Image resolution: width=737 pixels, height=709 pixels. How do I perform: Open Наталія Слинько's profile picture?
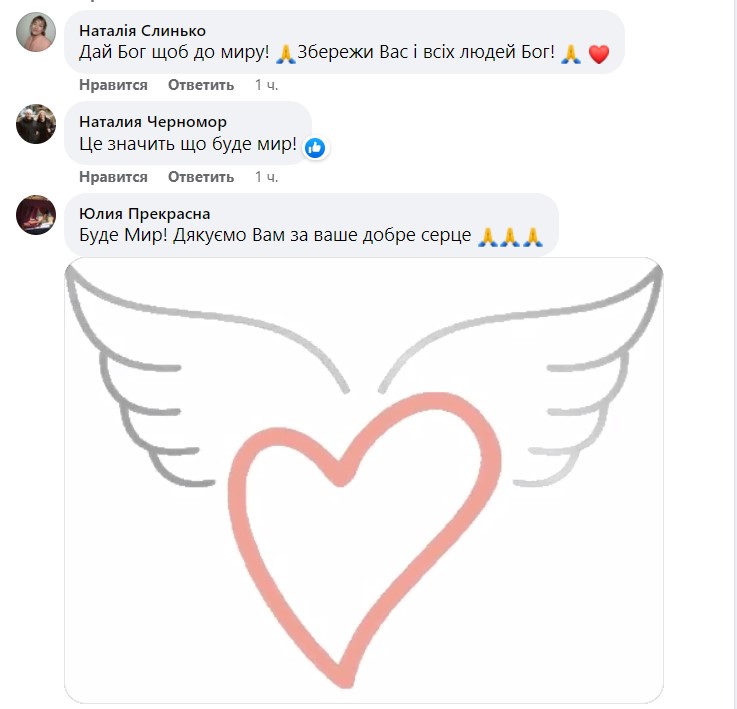[36, 32]
